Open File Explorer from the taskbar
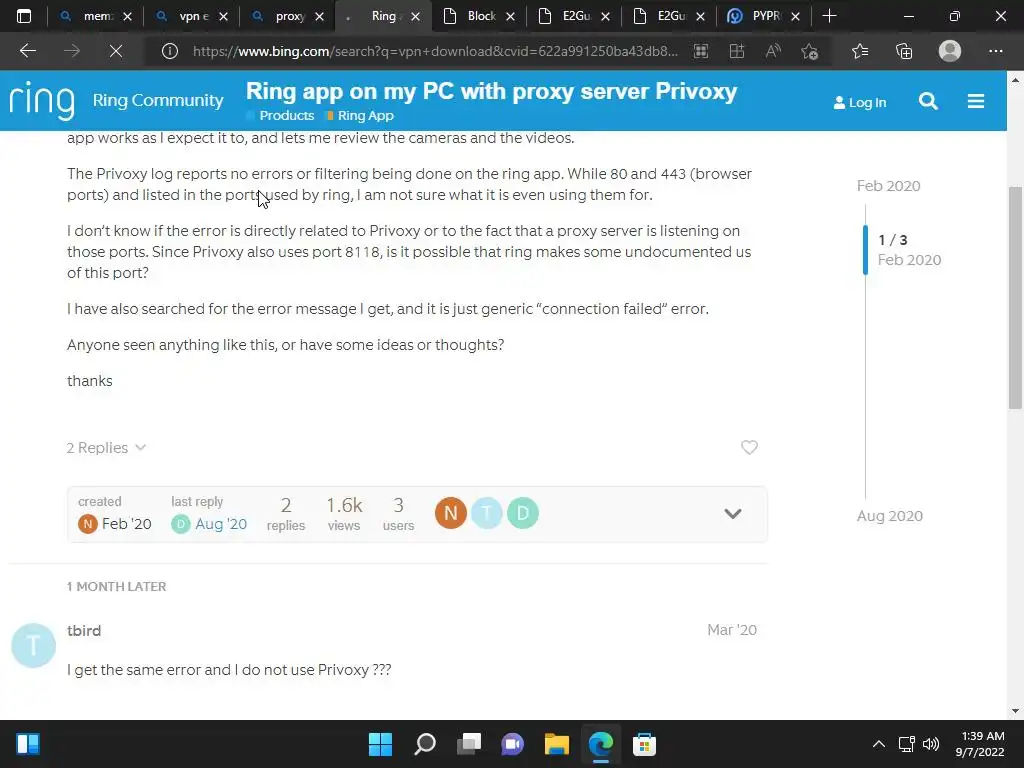Screen dimensions: 1024x768 click(556, 744)
